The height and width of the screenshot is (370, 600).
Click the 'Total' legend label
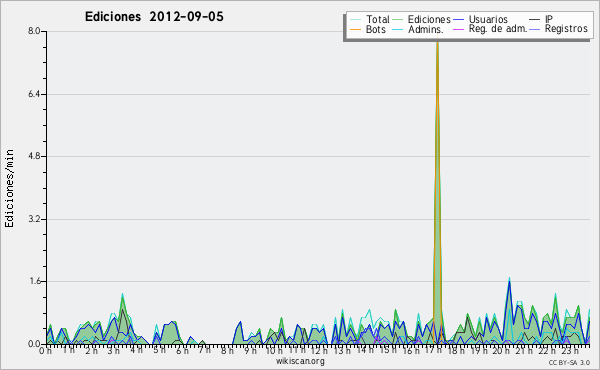[378, 19]
